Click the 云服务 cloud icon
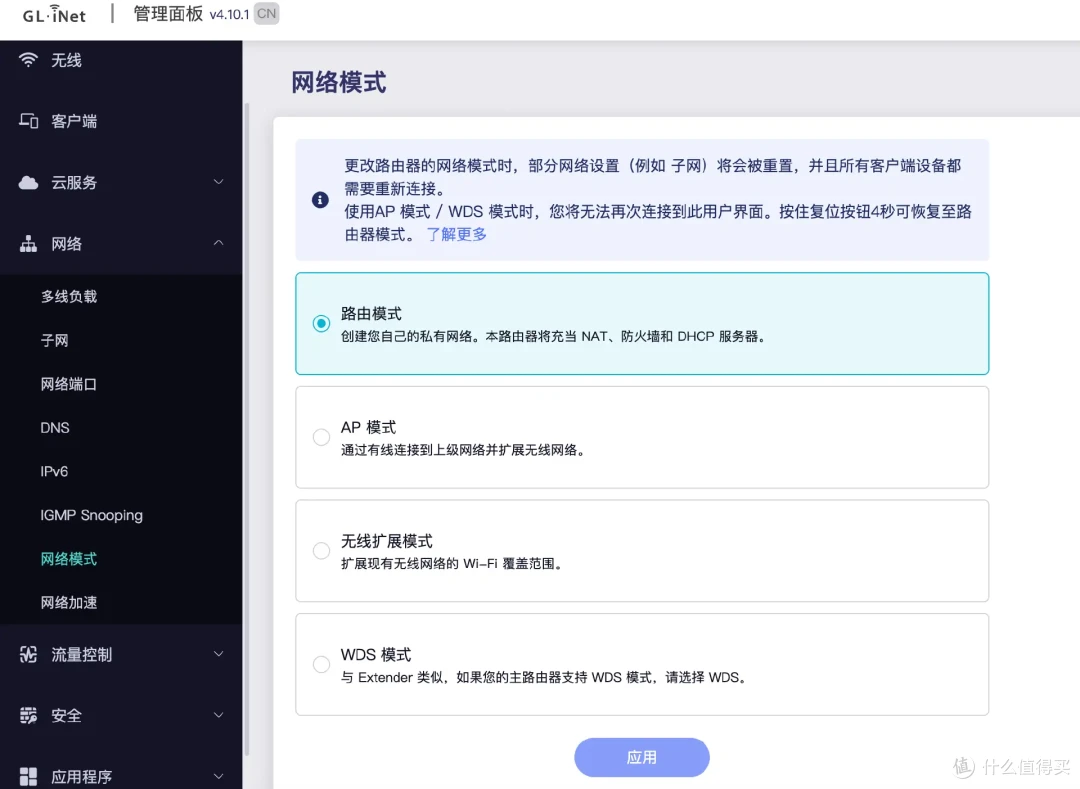Viewport: 1080px width, 789px height. 28,182
